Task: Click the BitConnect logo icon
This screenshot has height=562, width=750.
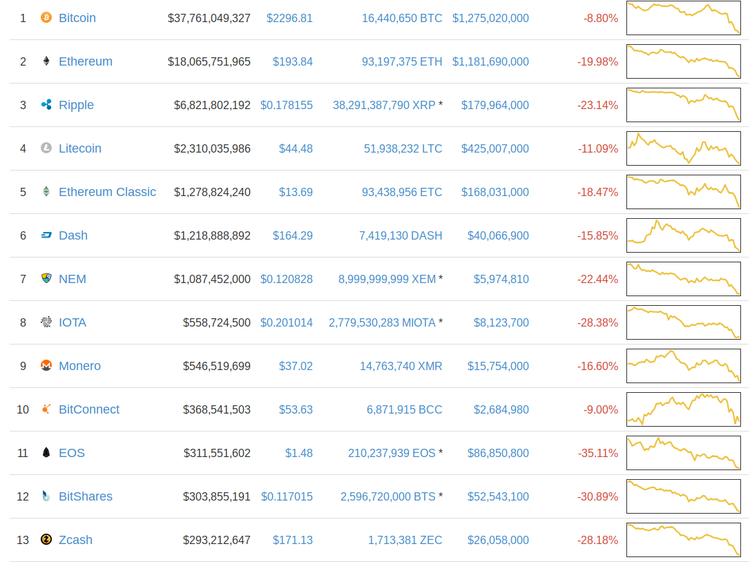Action: [x=46, y=409]
